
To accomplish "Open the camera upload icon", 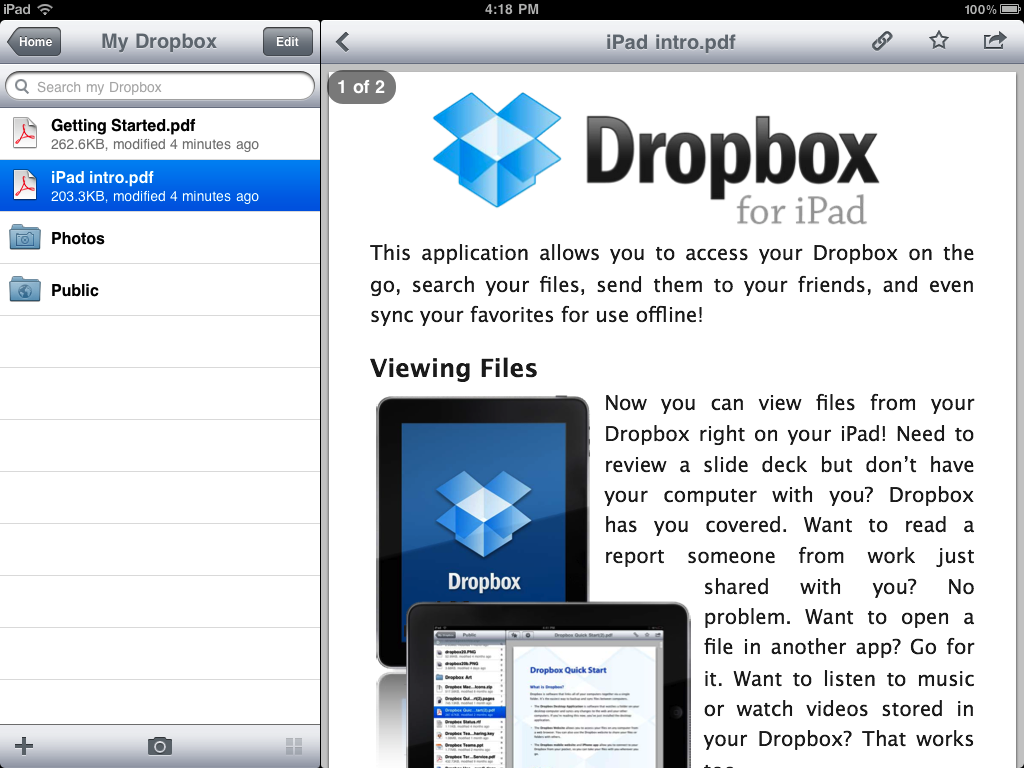I will (159, 746).
